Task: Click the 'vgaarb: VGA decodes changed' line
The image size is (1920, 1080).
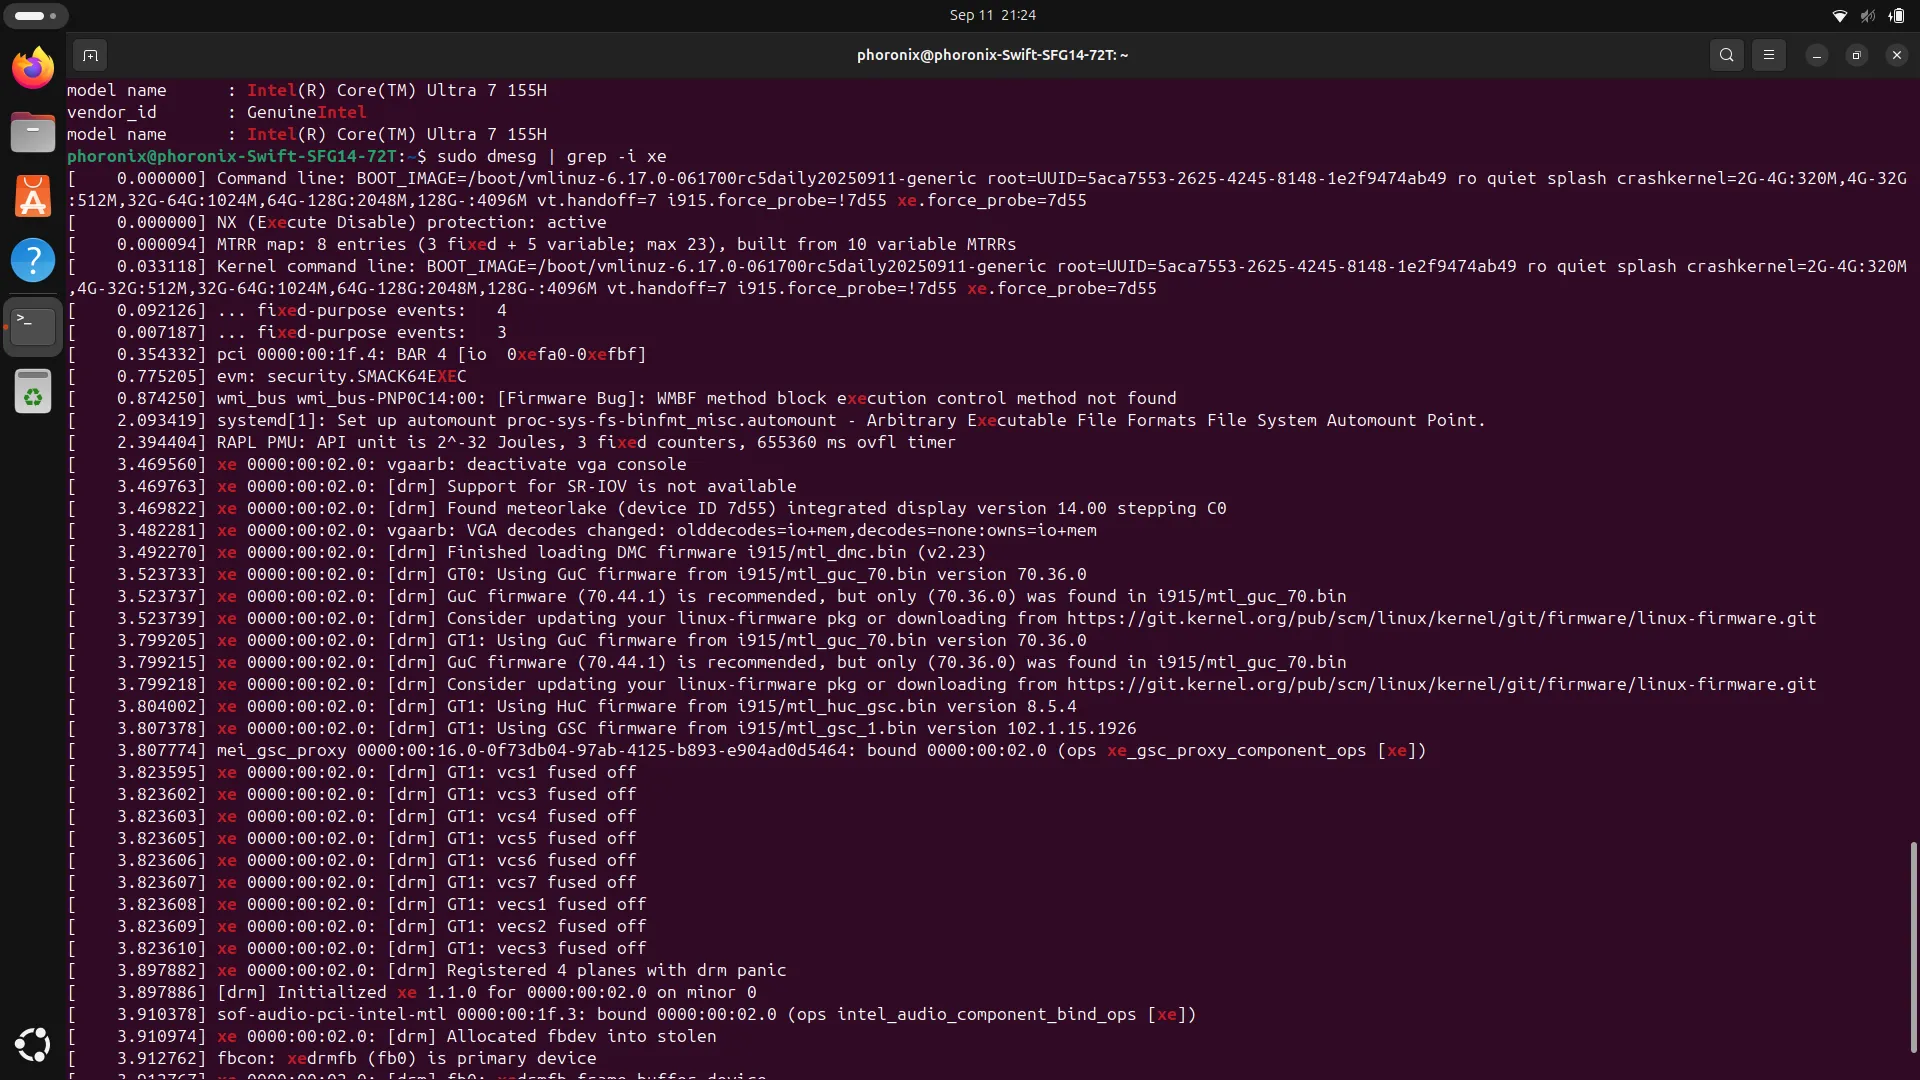Action: pyautogui.click(x=582, y=530)
